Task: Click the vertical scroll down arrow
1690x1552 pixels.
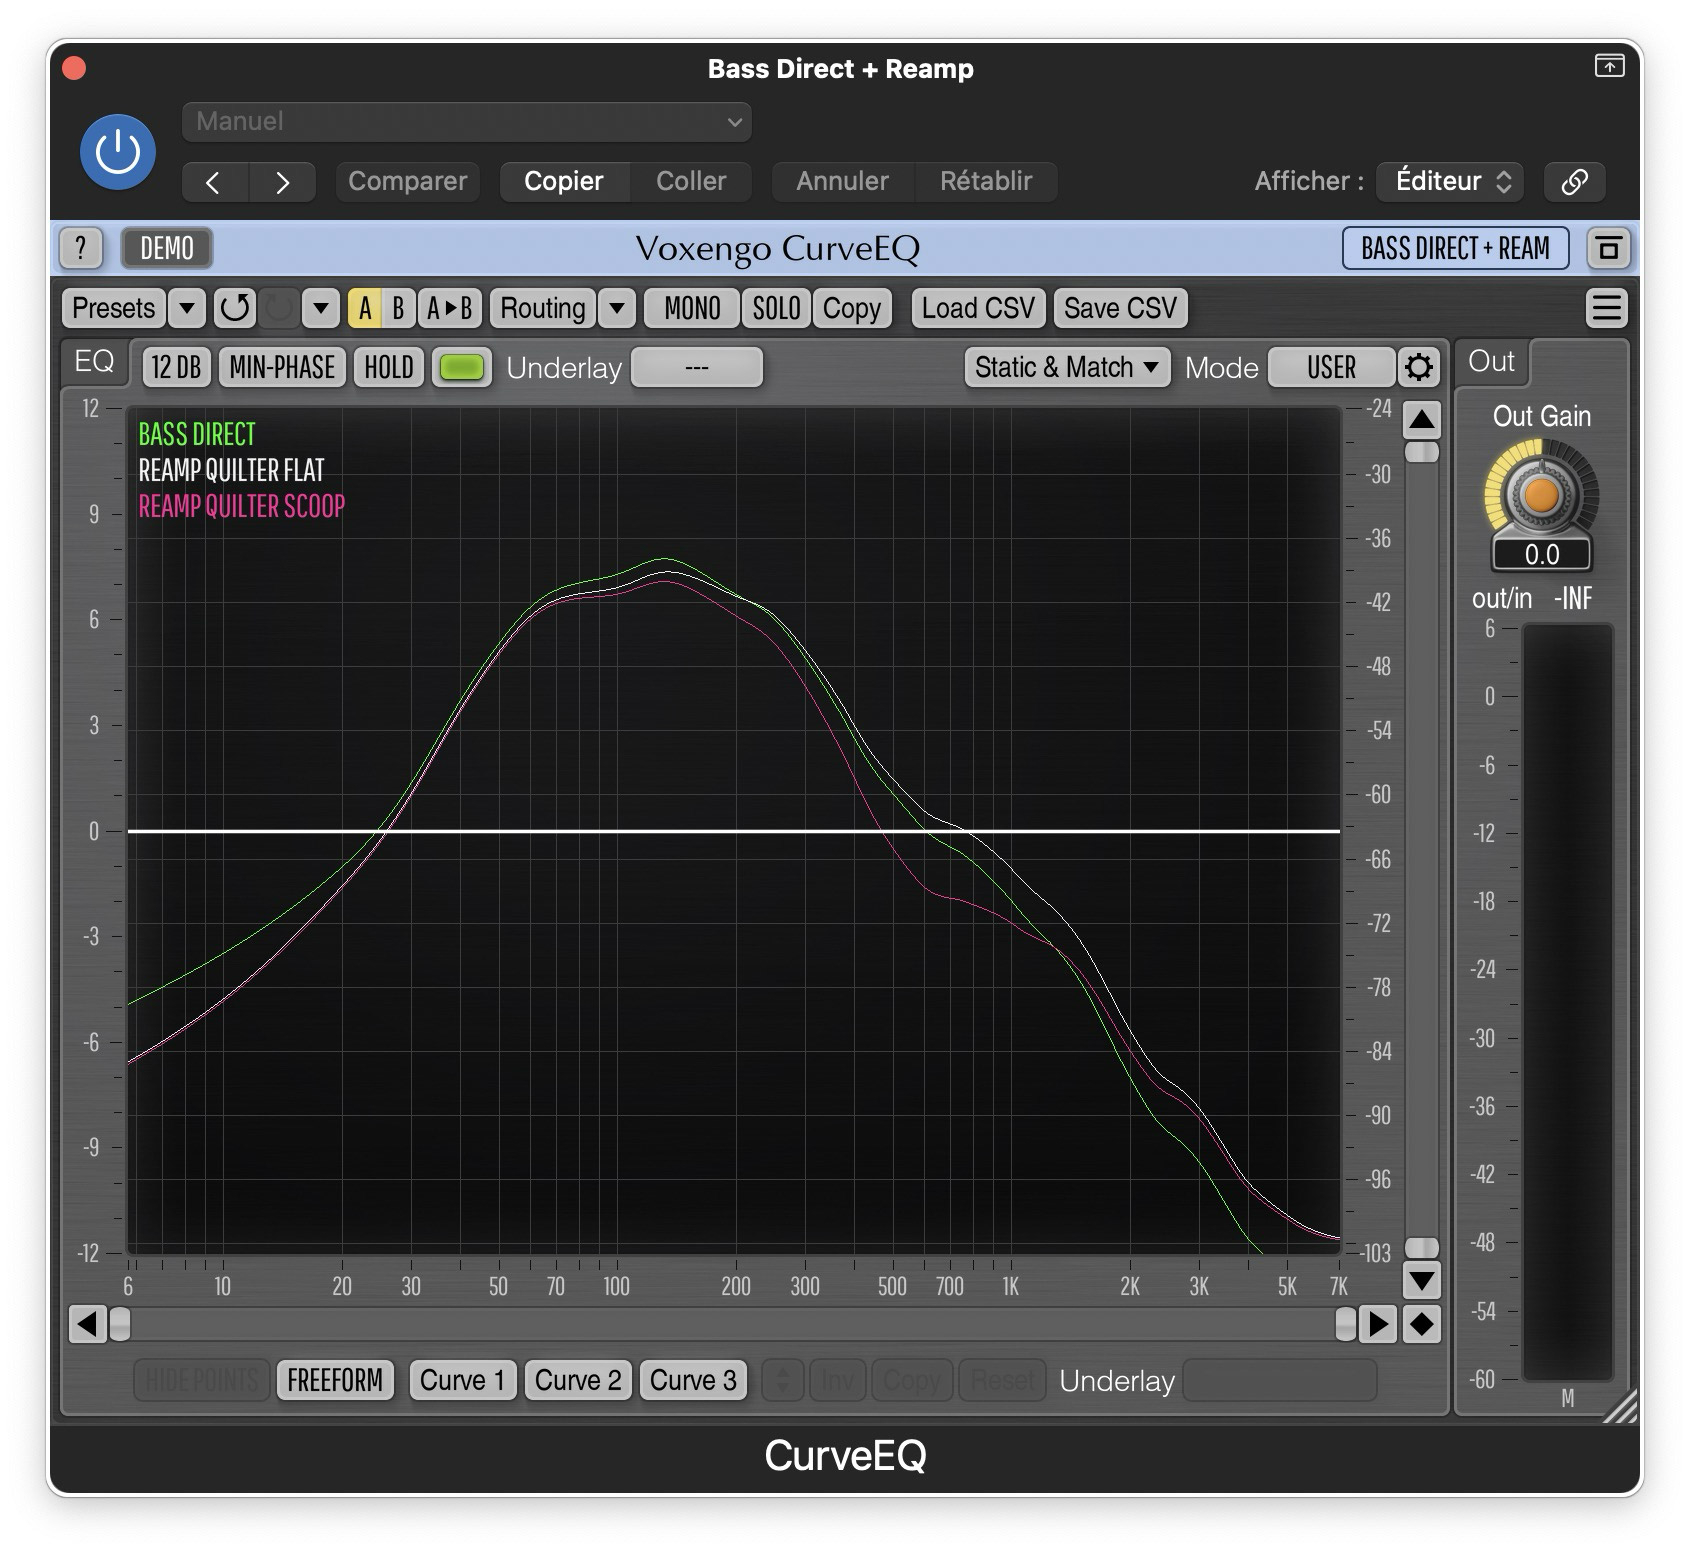Action: tap(1422, 1279)
